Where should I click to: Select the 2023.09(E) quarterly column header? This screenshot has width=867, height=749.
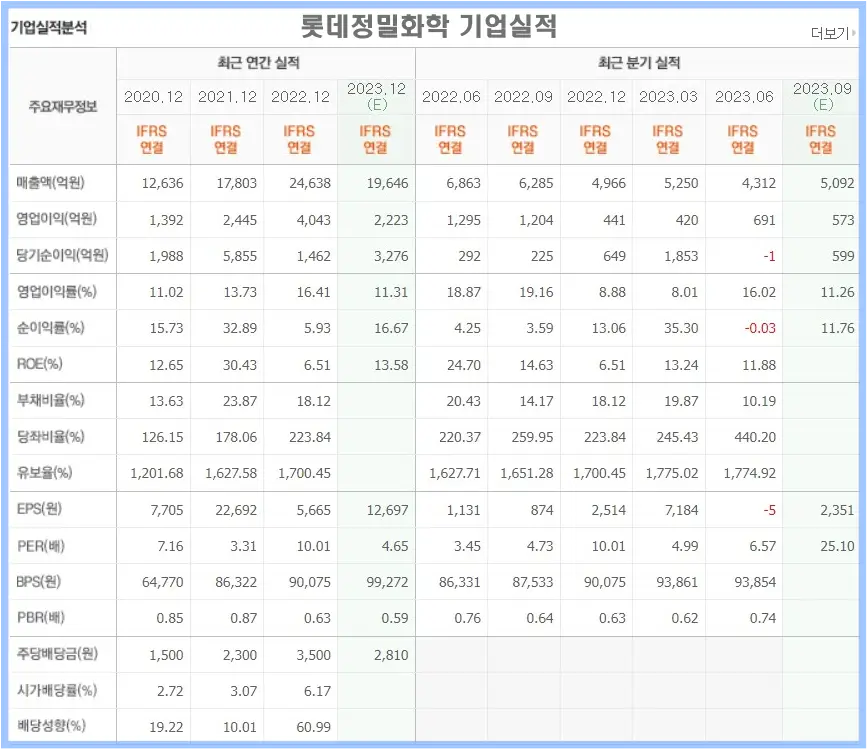[x=820, y=97]
